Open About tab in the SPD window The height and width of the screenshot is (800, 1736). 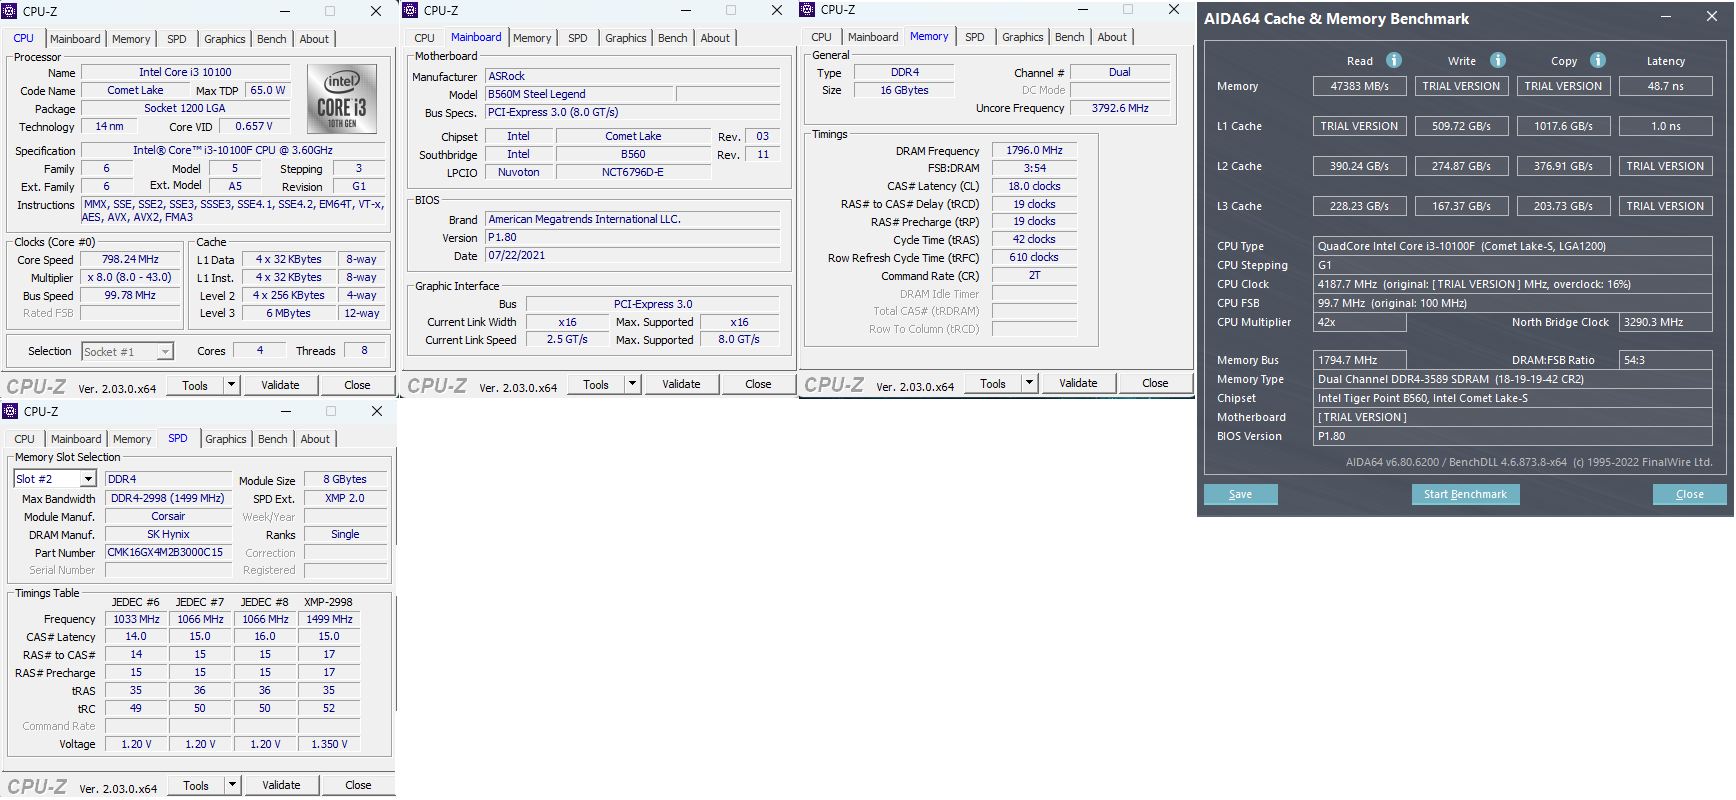tap(315, 439)
